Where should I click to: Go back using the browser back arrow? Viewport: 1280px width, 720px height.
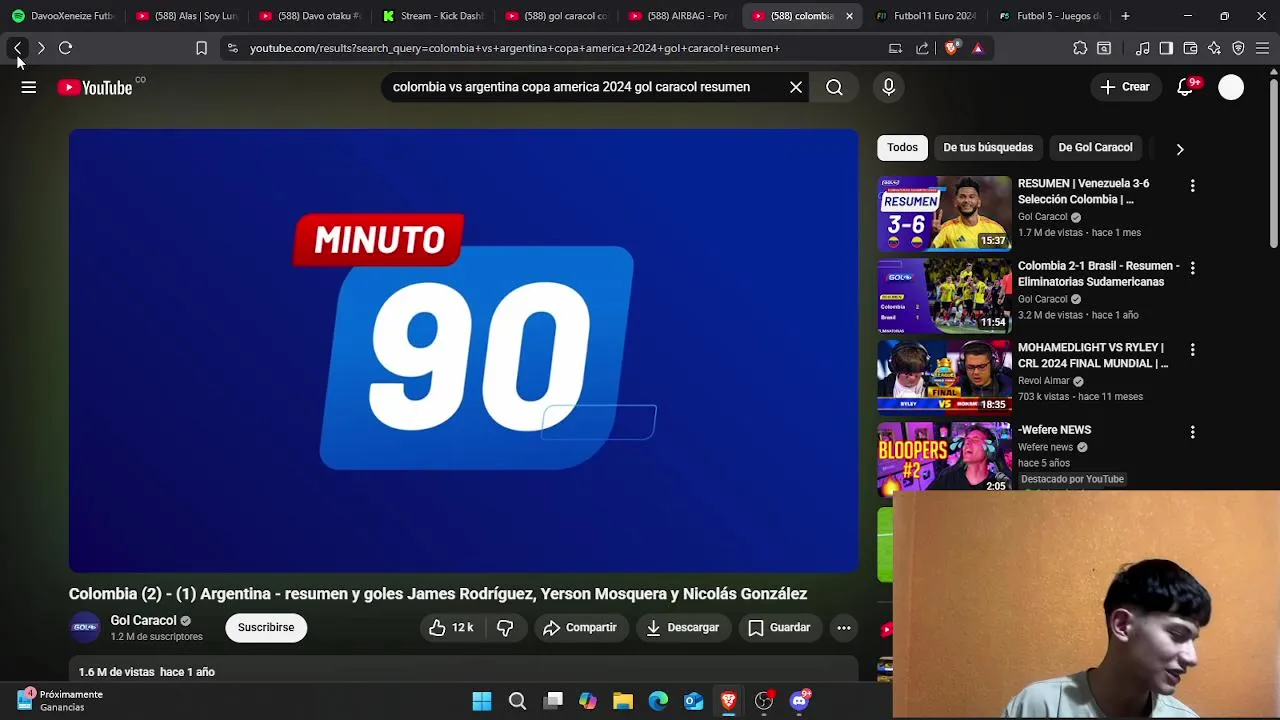(17, 48)
